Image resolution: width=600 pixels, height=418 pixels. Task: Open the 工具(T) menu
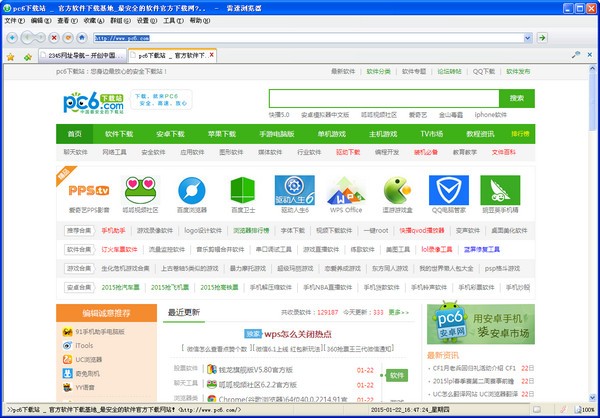click(x=173, y=21)
